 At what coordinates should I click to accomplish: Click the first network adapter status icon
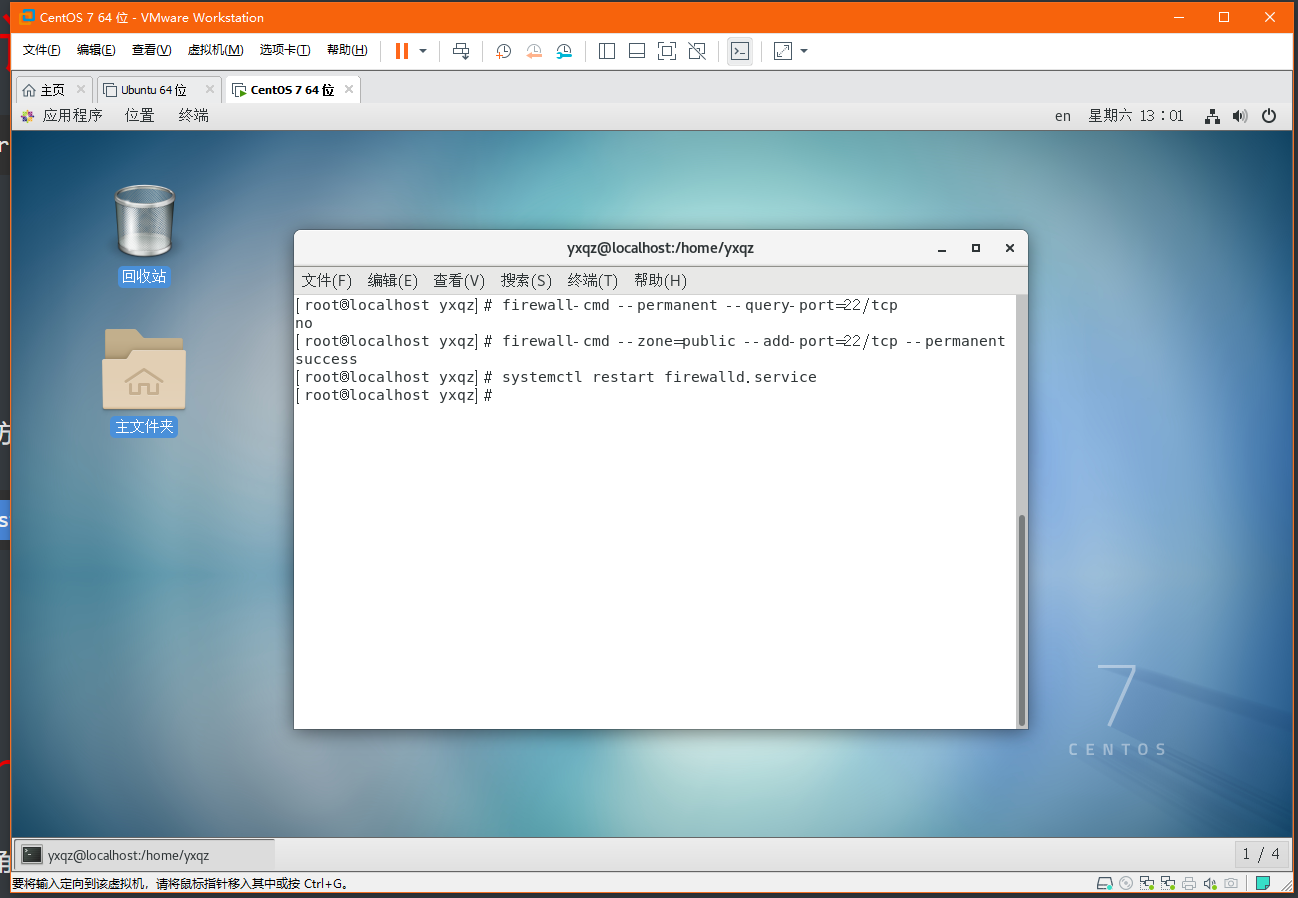tap(1147, 884)
